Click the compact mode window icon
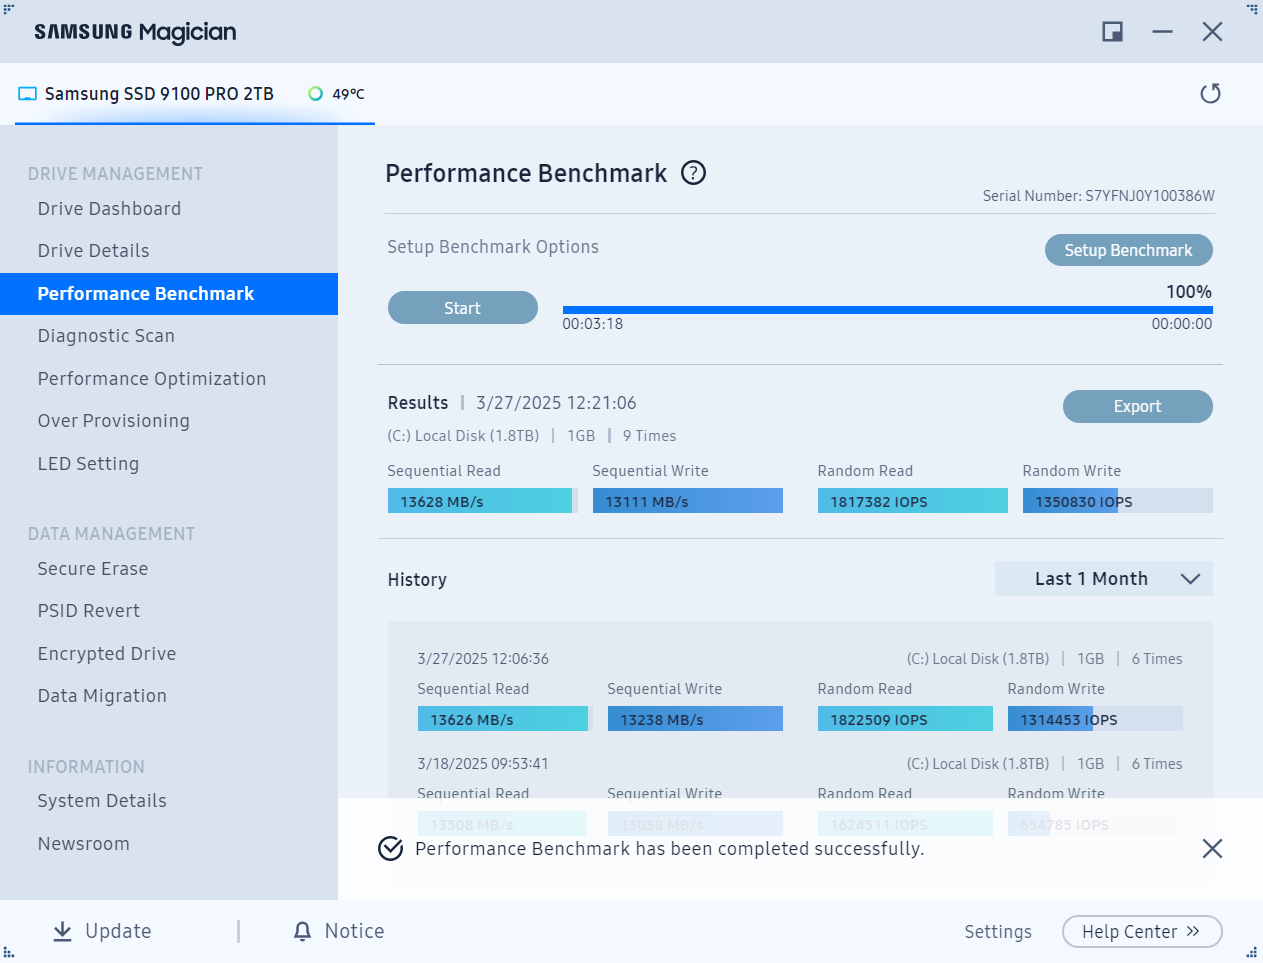The height and width of the screenshot is (963, 1263). click(x=1112, y=32)
